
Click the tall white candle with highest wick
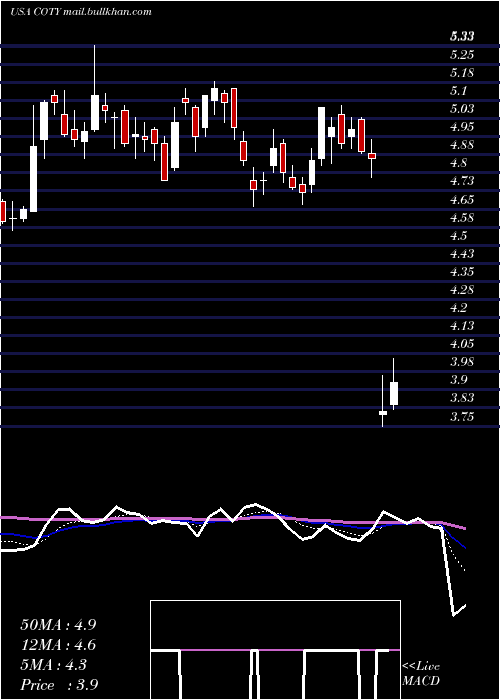coord(95,112)
